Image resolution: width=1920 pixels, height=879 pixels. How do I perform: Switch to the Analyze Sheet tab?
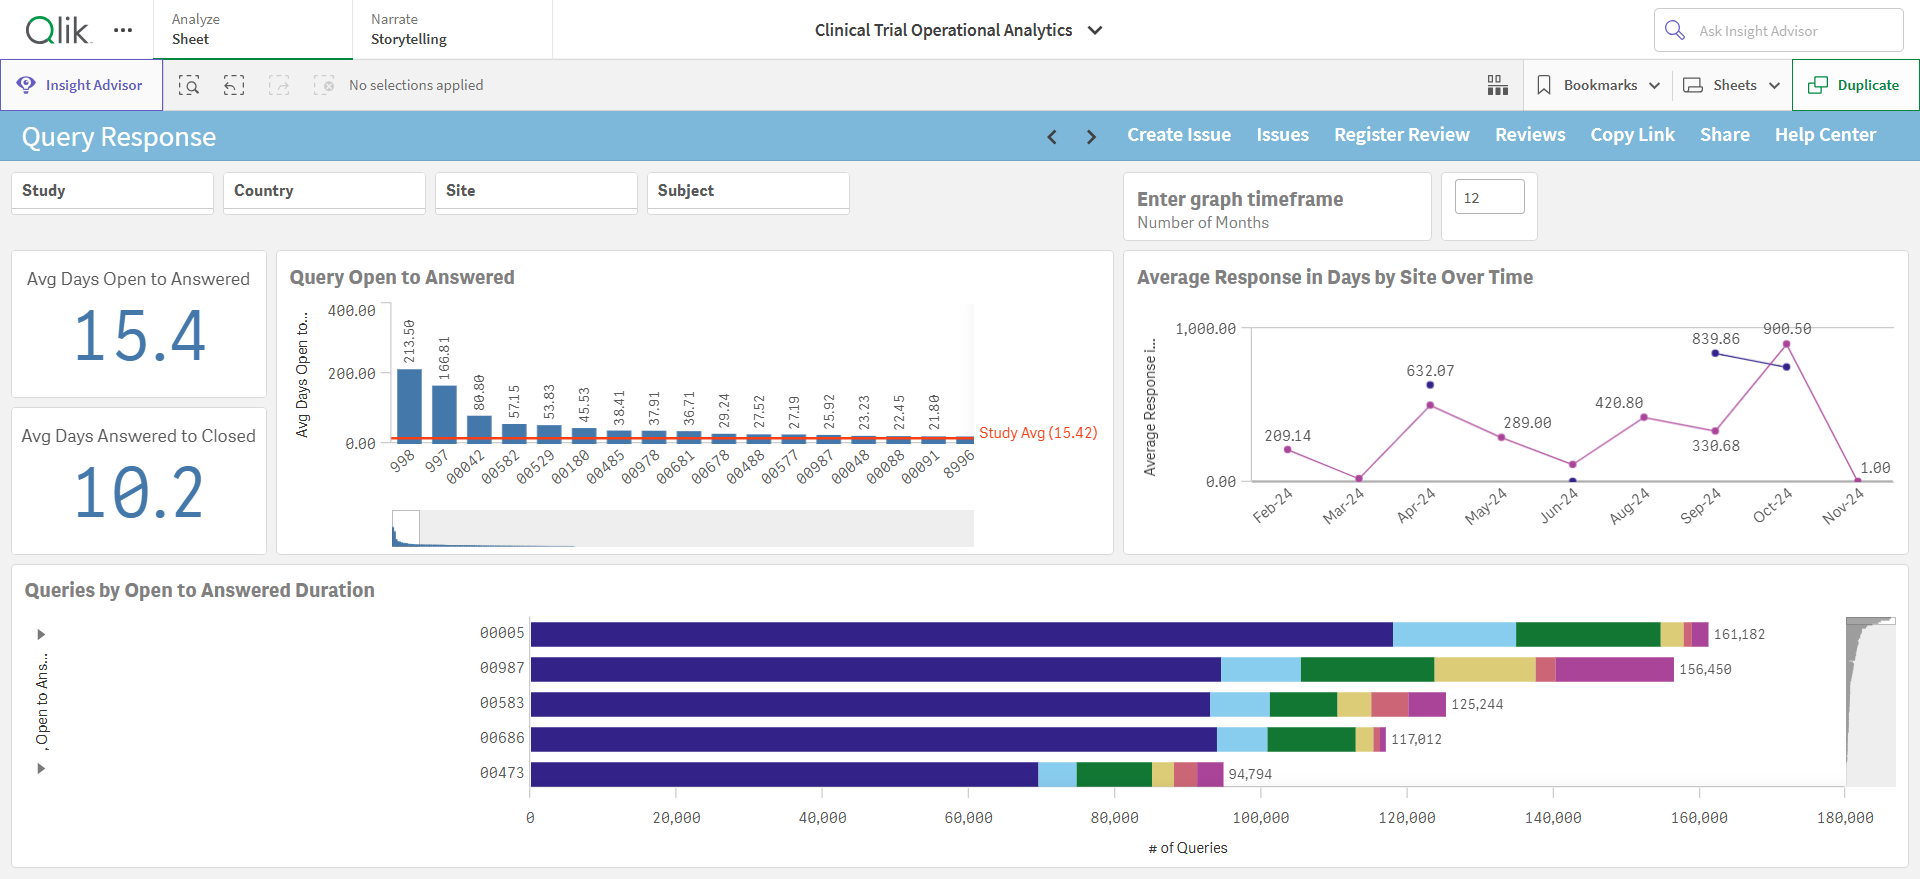[x=253, y=29]
